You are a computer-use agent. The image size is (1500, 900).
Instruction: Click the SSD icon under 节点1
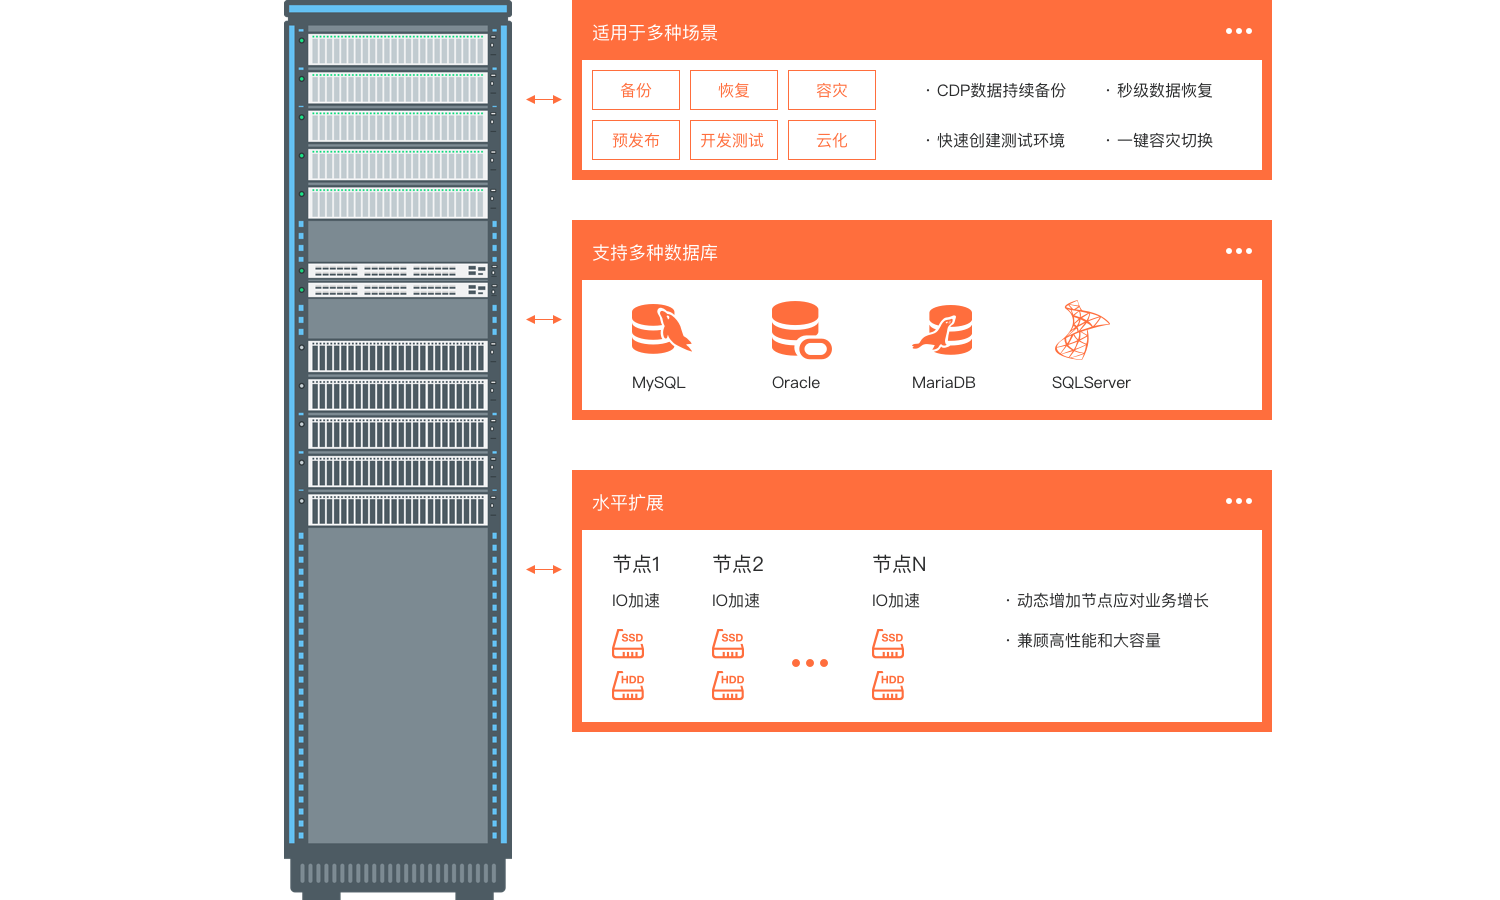[x=628, y=643]
